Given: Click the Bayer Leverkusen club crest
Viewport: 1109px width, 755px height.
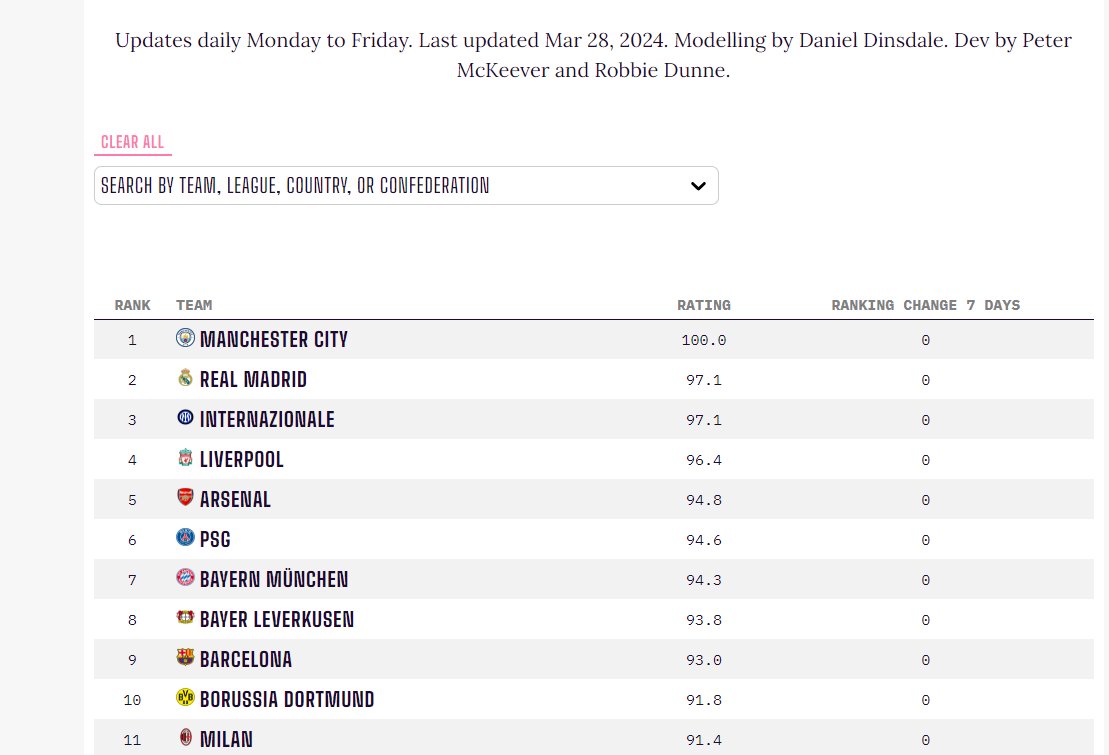Looking at the screenshot, I should (x=185, y=618).
